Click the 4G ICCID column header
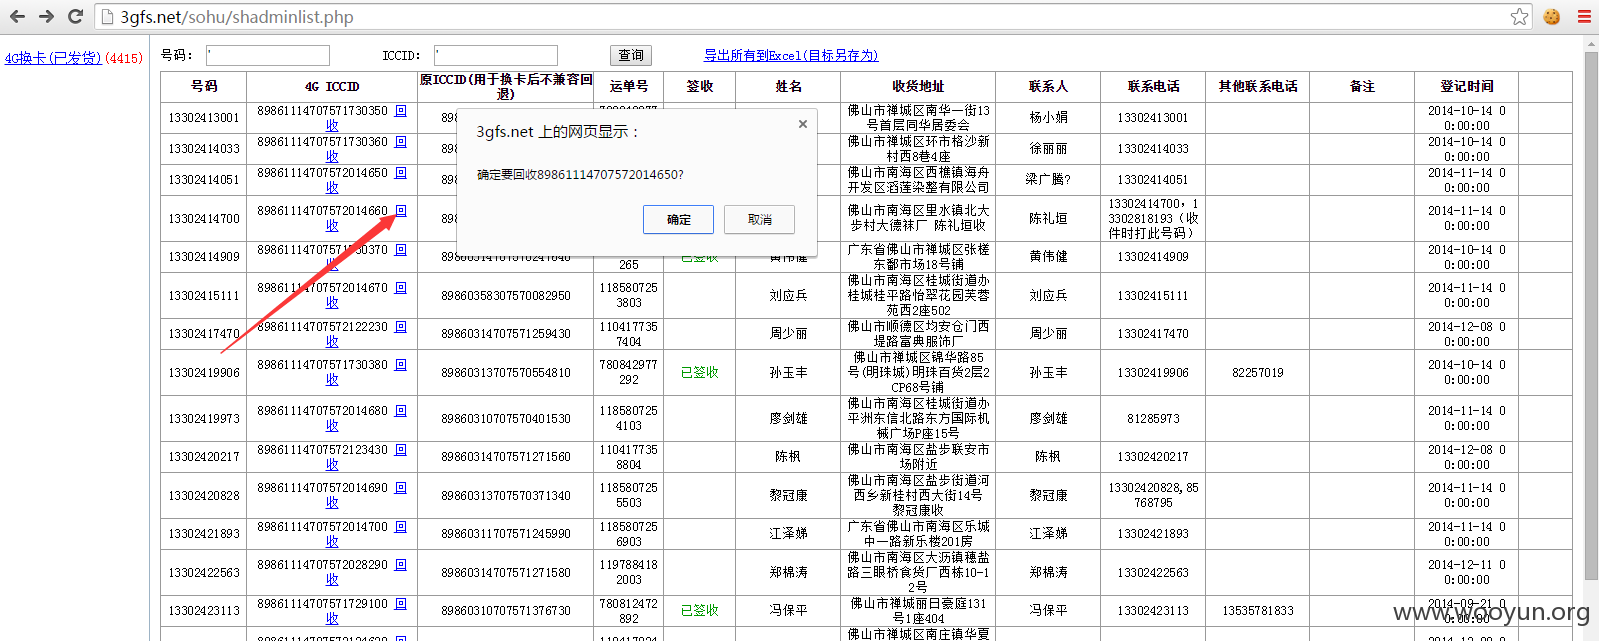Screen dimensions: 1599x641 (332, 87)
